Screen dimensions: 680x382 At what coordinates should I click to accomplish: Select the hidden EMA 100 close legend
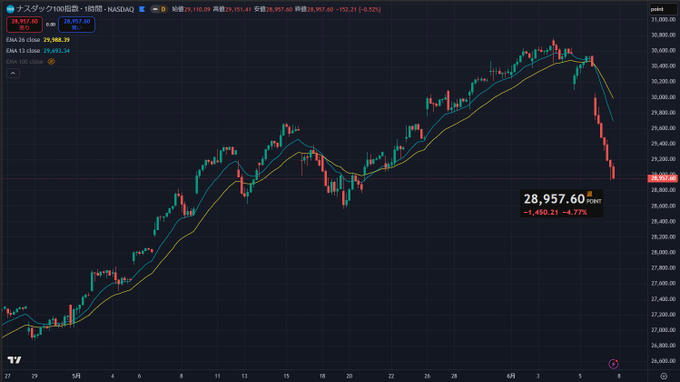pos(24,62)
